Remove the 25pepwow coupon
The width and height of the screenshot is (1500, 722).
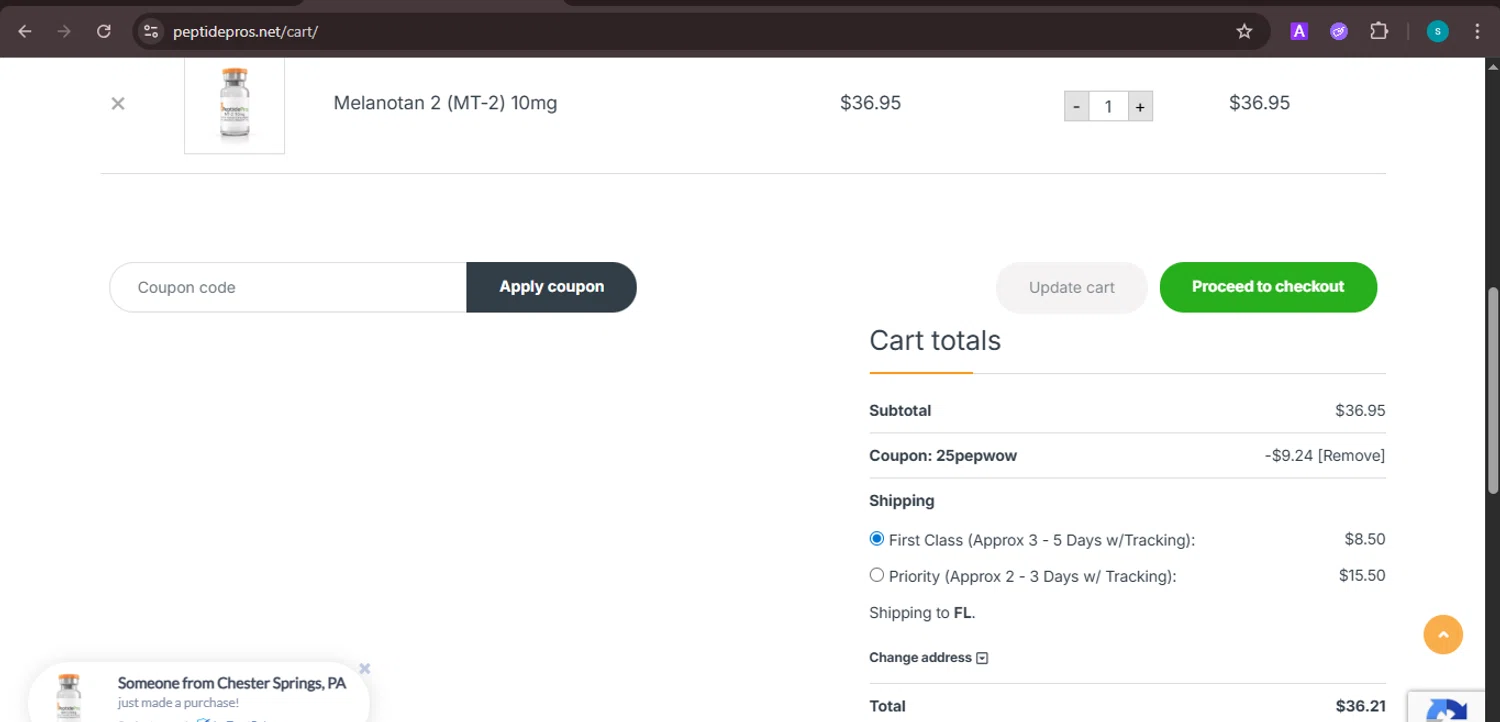point(1351,456)
